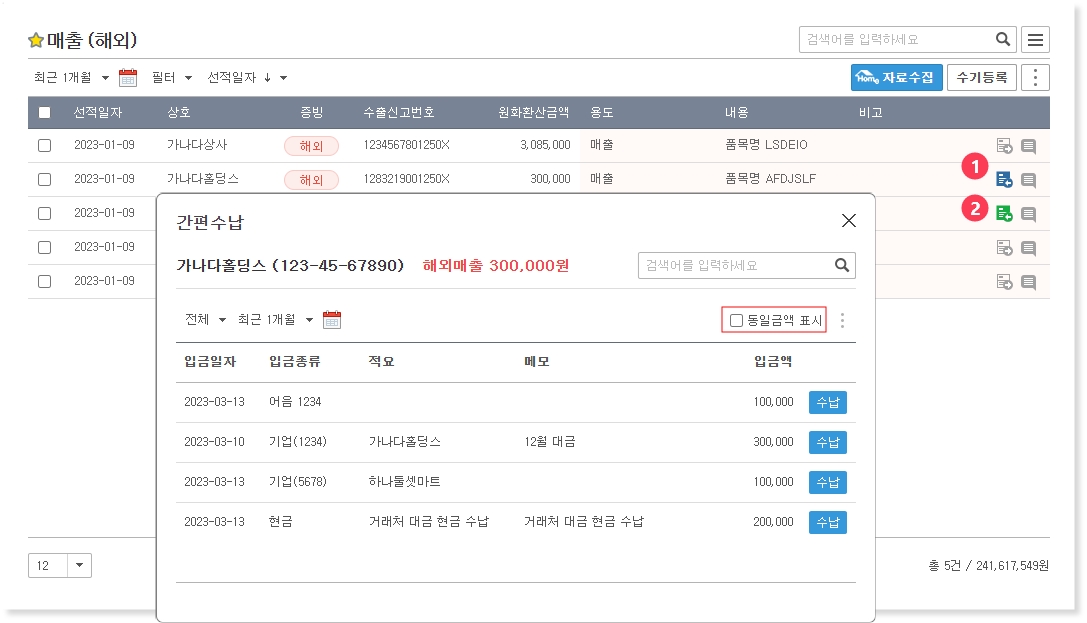Open the calendar icon inside 간편수납 dialog

332,320
